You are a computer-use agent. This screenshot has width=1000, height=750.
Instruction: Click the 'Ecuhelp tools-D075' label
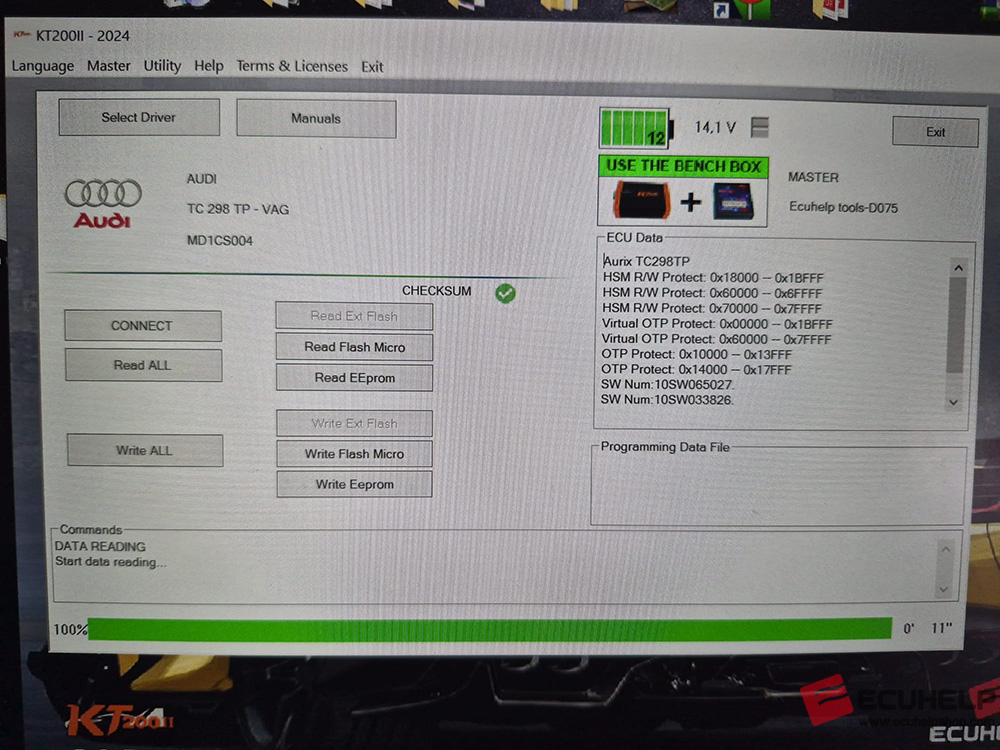click(x=843, y=207)
